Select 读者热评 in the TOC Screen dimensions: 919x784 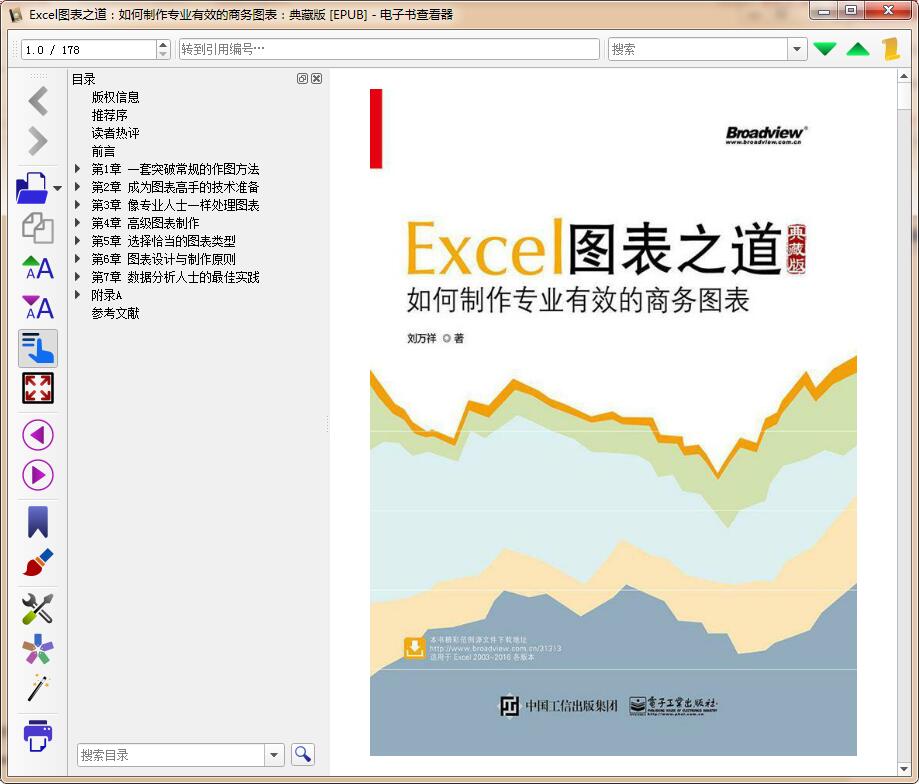pyautogui.click(x=115, y=133)
